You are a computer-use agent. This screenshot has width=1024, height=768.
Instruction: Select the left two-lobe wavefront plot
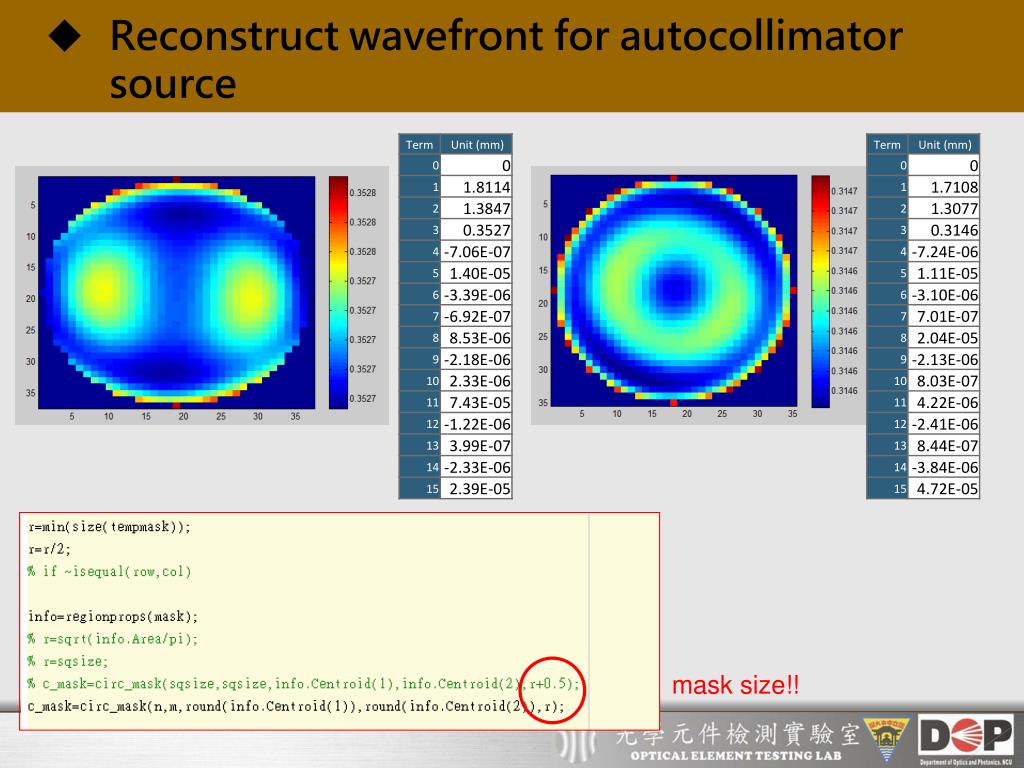176,293
